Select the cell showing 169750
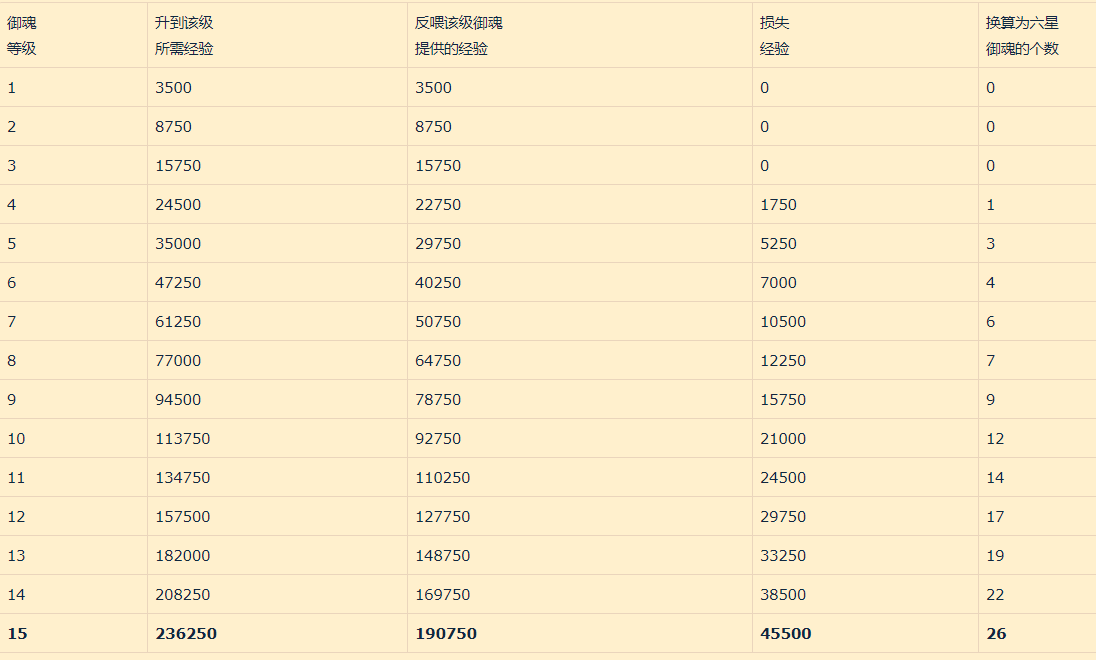This screenshot has height=660, width=1096. pos(442,595)
